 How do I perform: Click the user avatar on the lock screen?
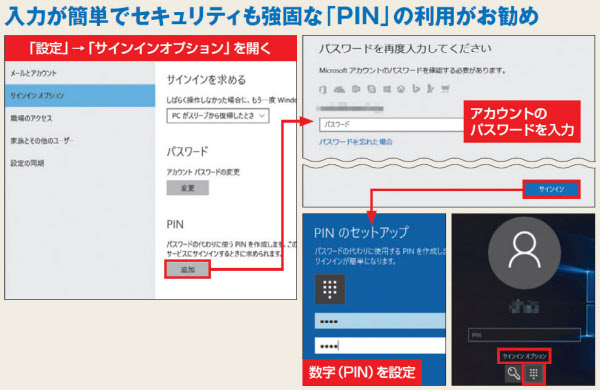point(525,253)
